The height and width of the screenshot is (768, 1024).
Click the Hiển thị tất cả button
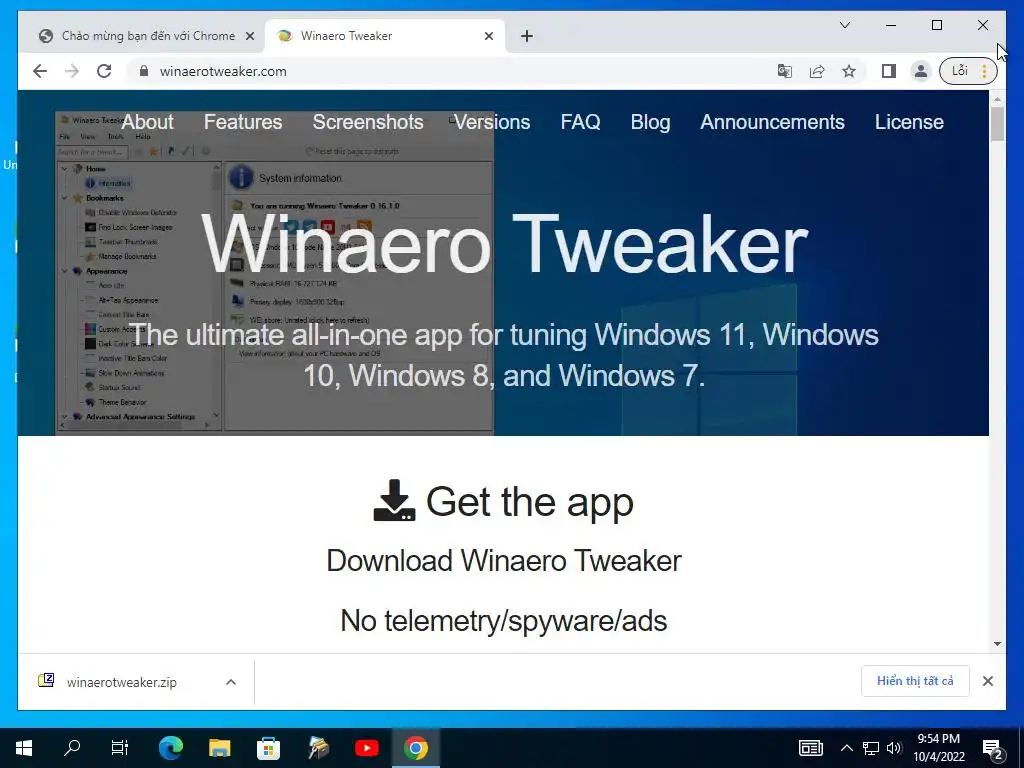point(915,681)
